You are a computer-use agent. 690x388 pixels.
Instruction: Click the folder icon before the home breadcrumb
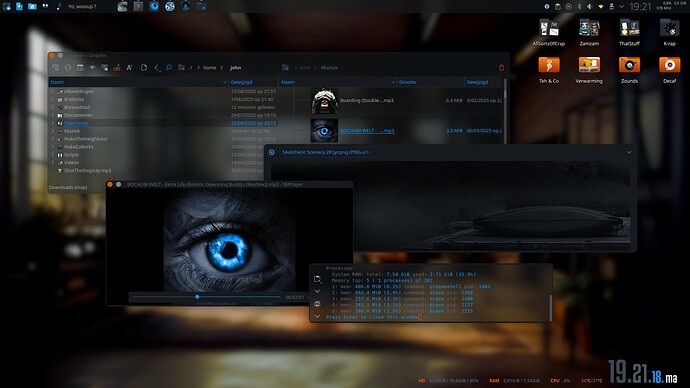pyautogui.click(x=181, y=68)
